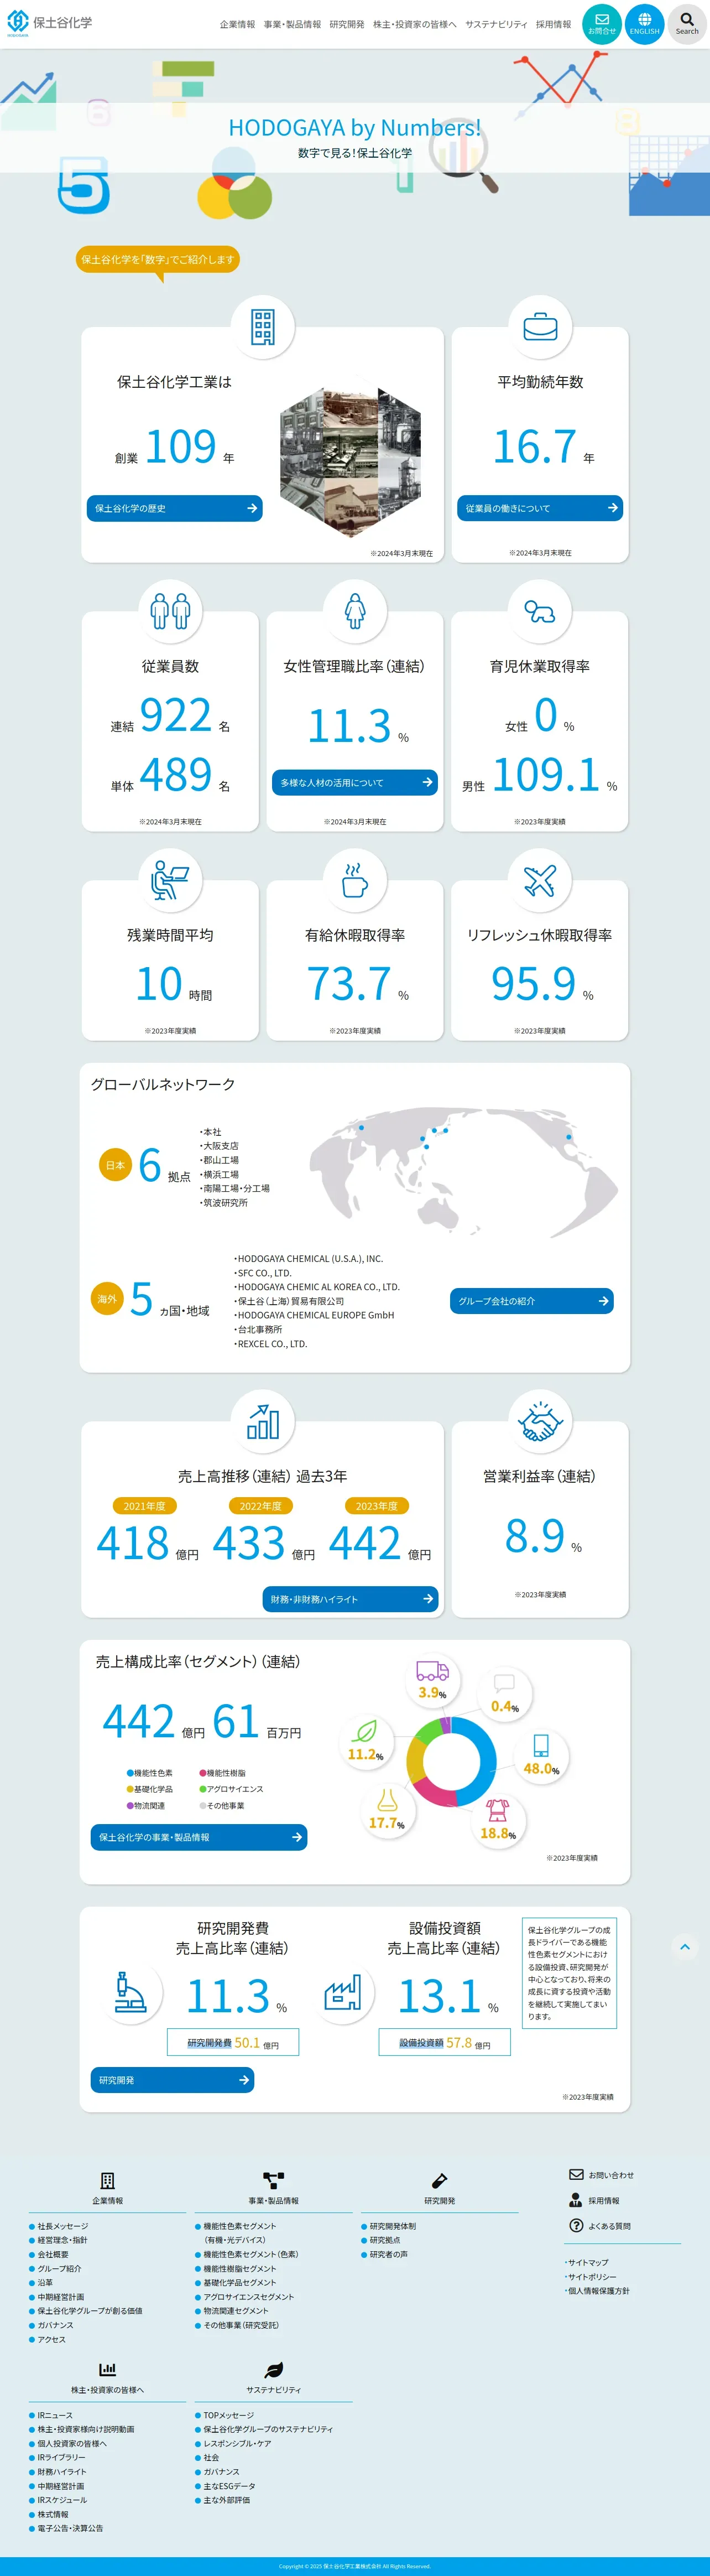
Task: Open footer link 電子公告・決算公告
Action: [70, 2528]
